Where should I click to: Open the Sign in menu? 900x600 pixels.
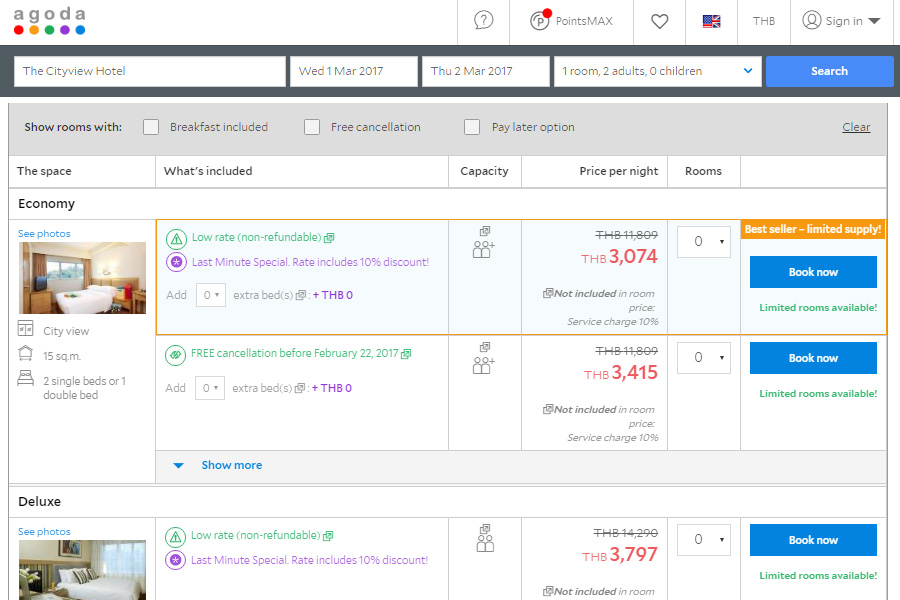tap(841, 21)
